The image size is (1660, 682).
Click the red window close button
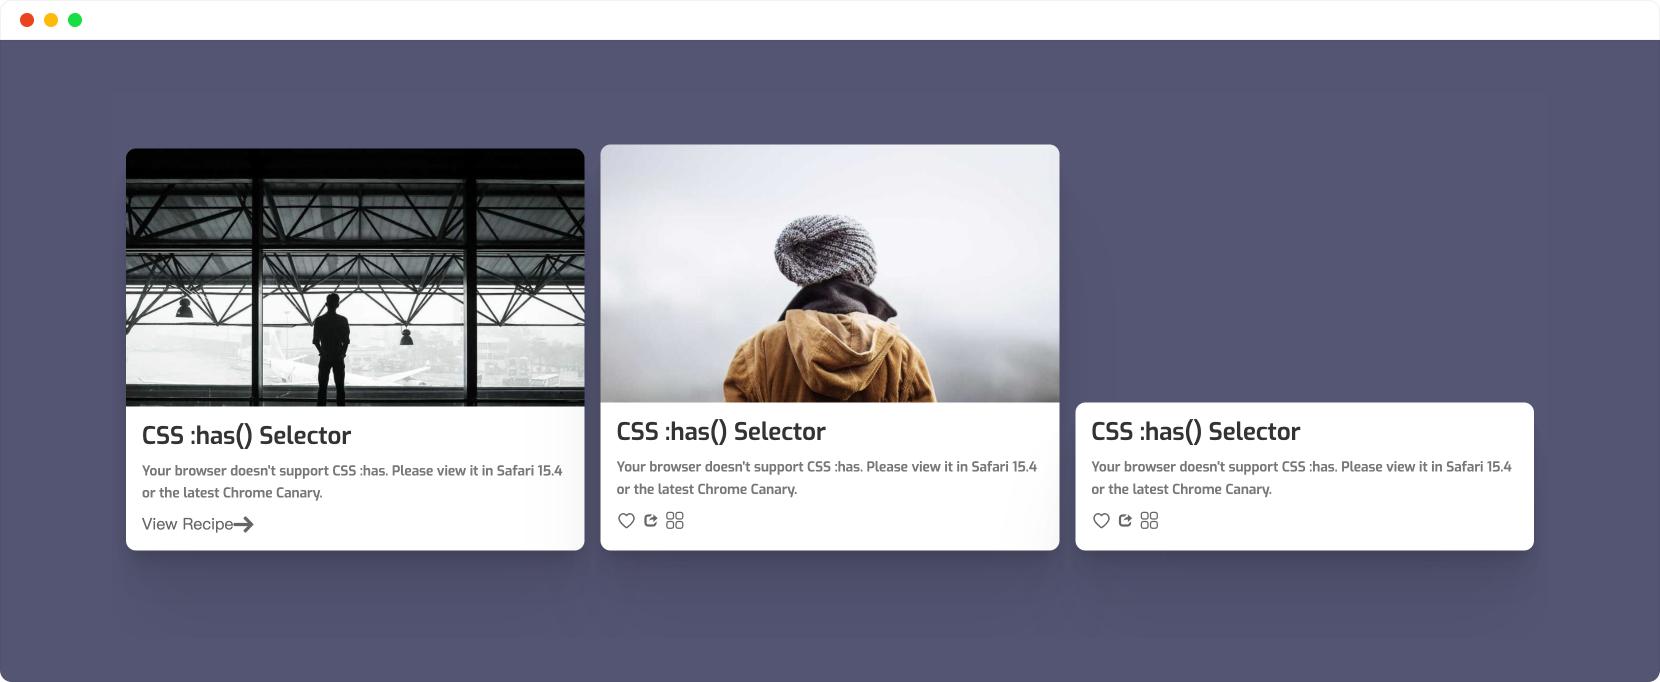27,20
